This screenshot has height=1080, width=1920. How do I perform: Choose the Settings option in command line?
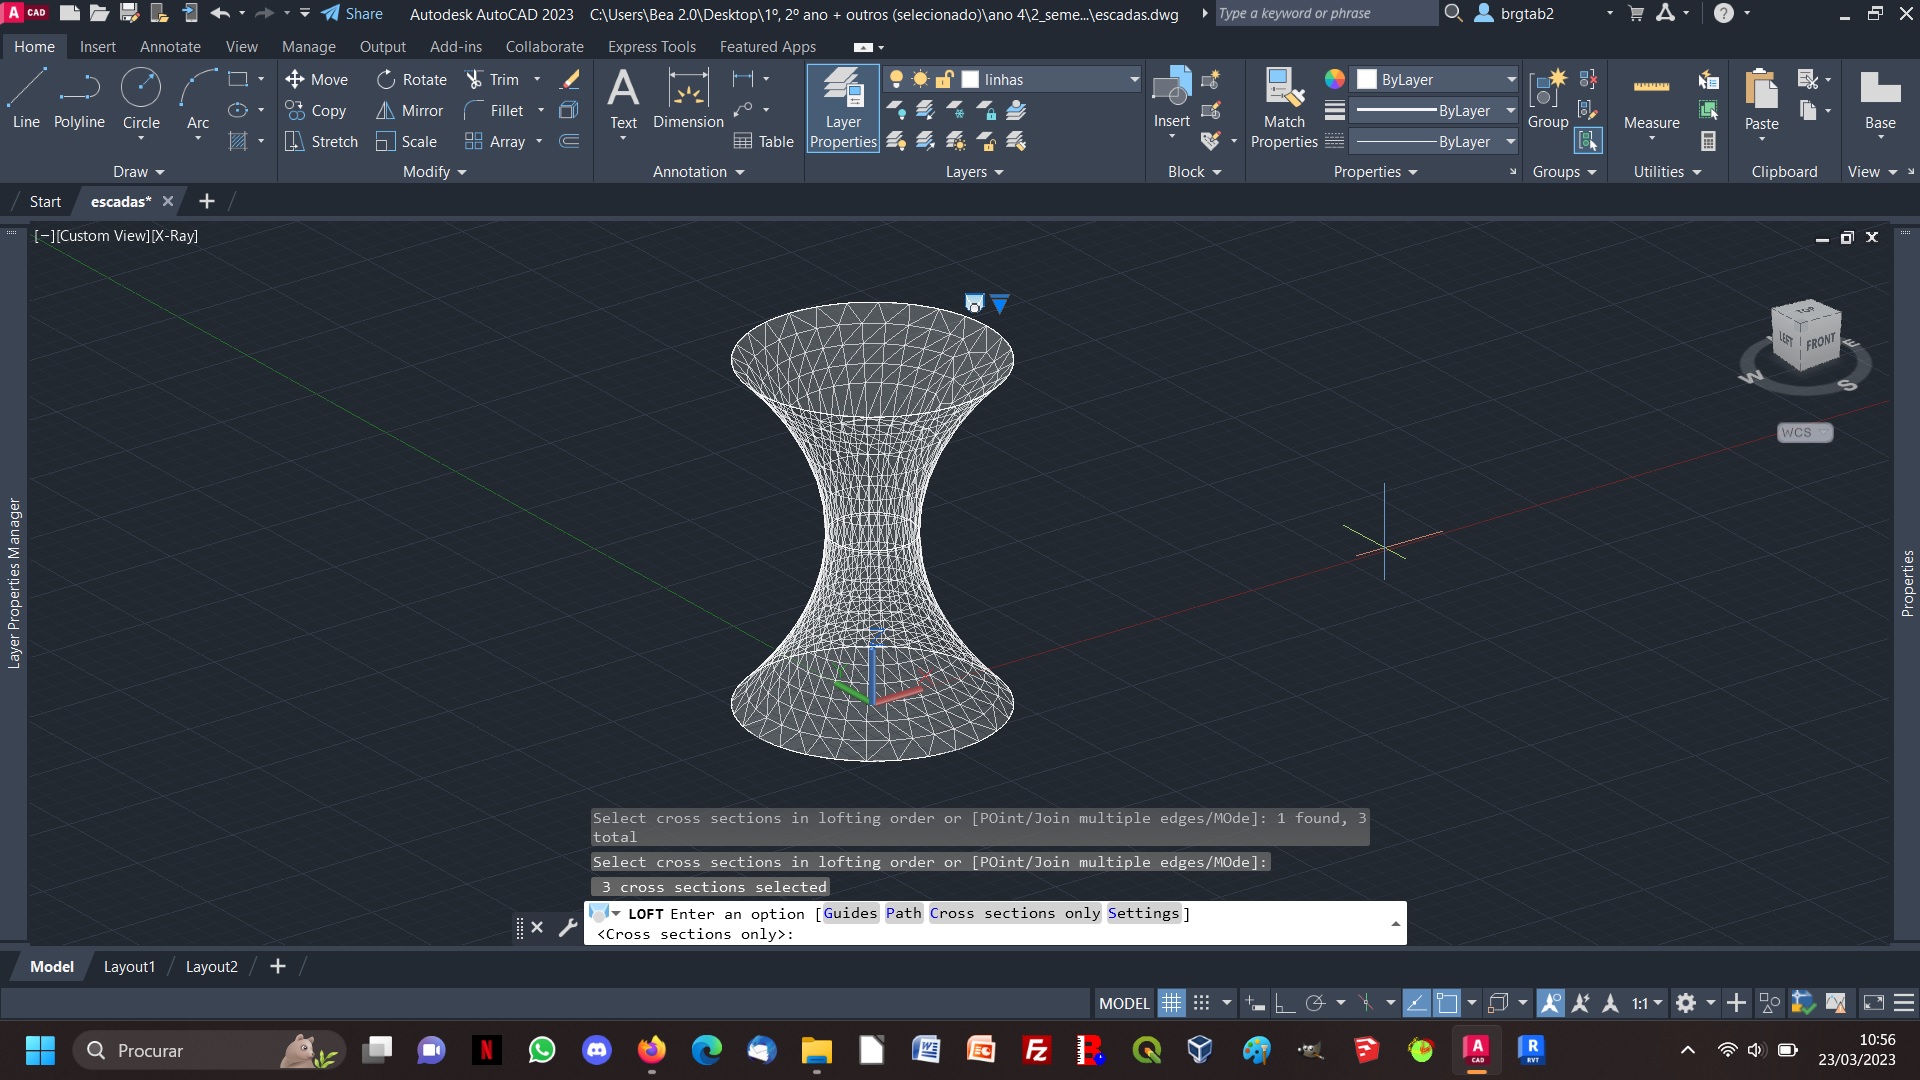point(1143,913)
